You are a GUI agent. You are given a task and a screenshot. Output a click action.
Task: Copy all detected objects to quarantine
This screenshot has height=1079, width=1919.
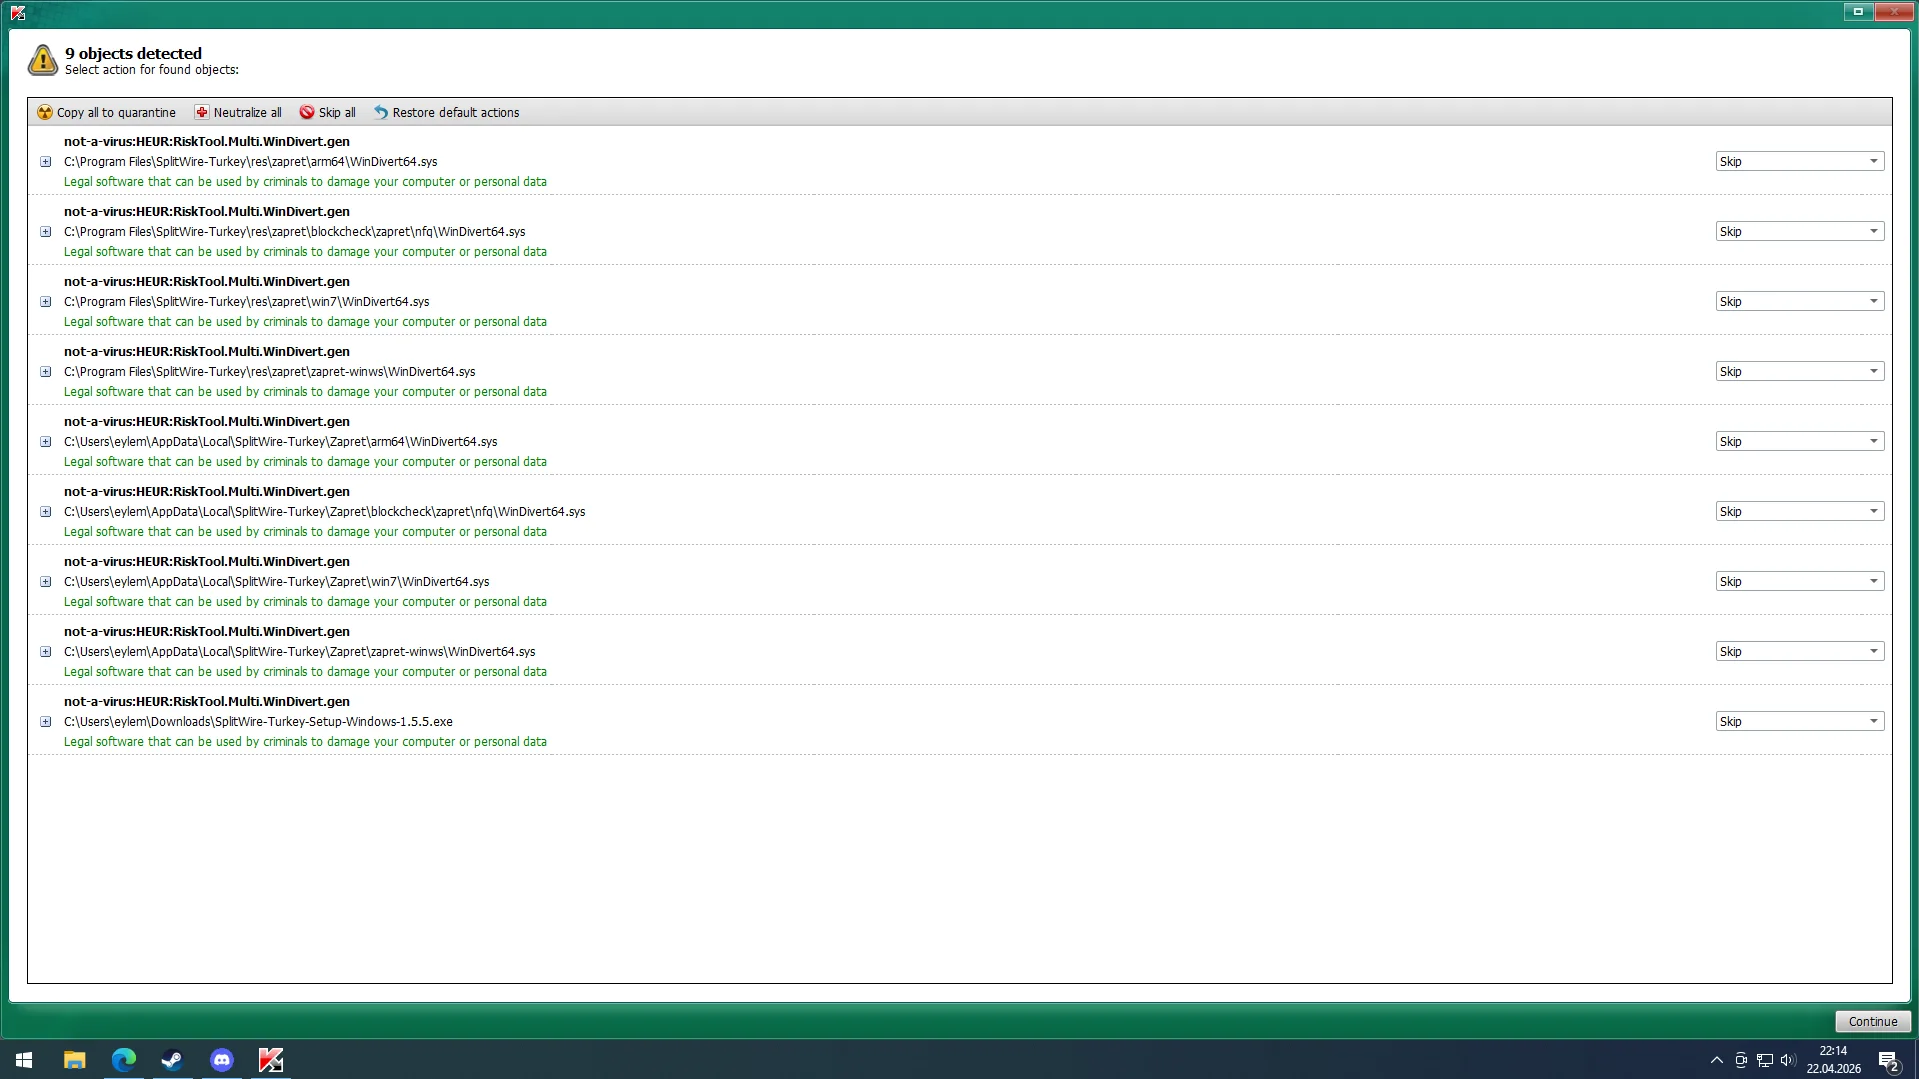[x=106, y=112]
